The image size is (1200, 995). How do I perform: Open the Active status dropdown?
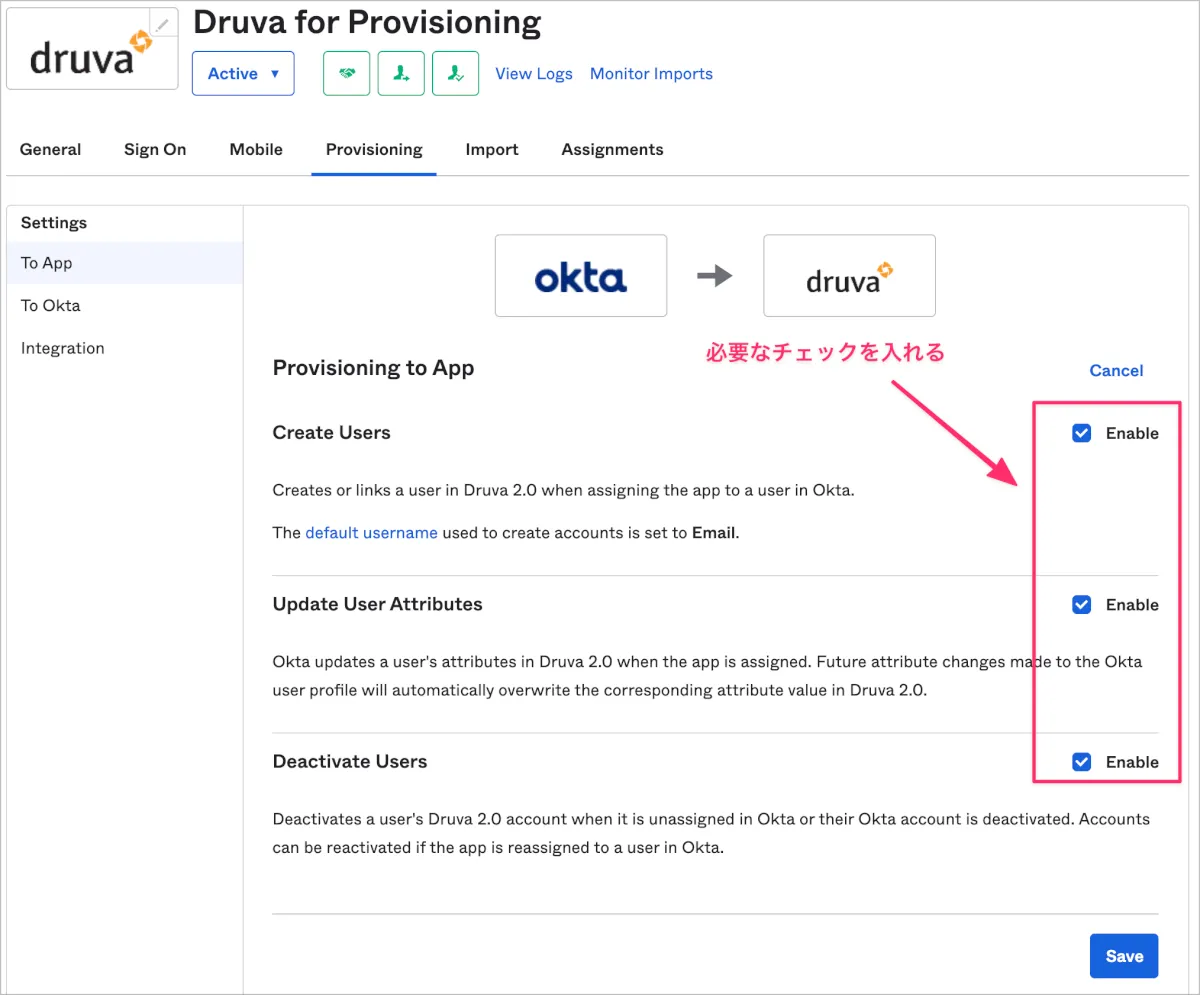click(243, 74)
